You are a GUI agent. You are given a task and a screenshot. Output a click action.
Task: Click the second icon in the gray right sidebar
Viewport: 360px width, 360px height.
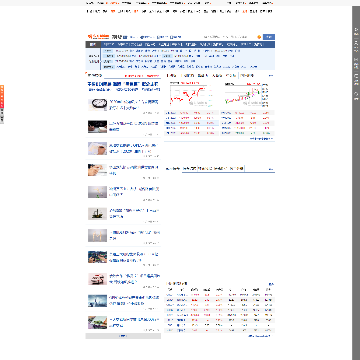coord(356,45)
